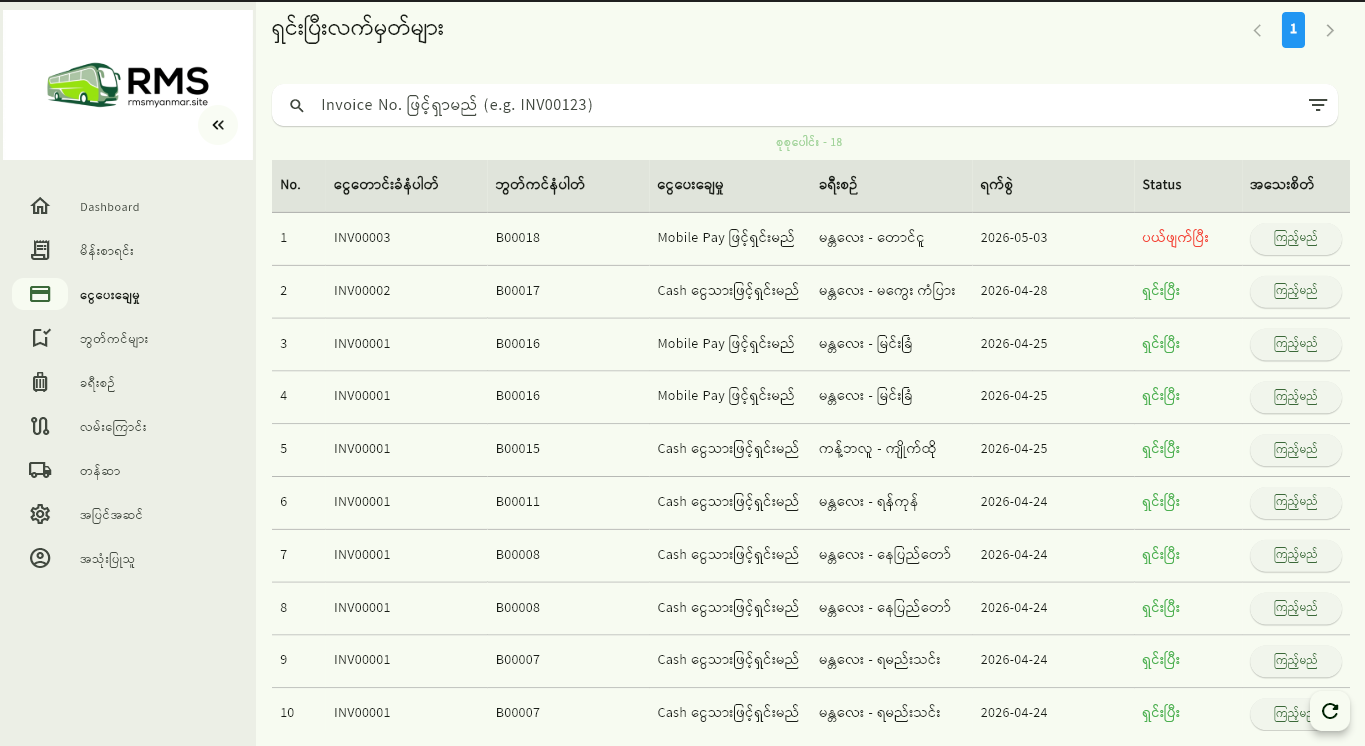This screenshot has width=1365, height=746.
Task: Open the settings gear icon
Action: (40, 514)
